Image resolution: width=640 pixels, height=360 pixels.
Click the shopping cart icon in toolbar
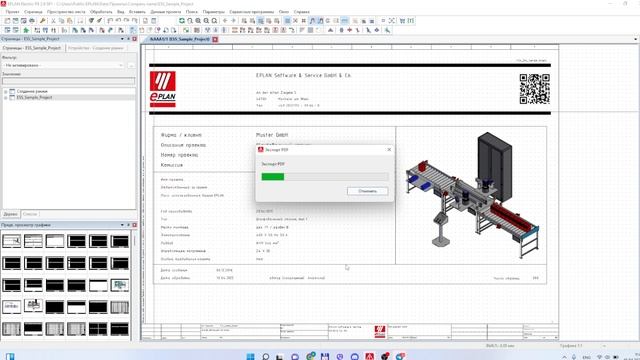[x=402, y=21]
